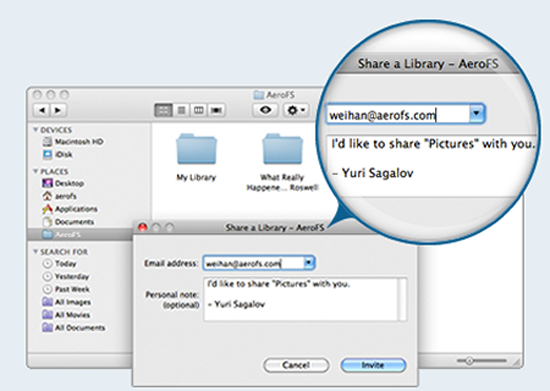Show Past Week search results
The image size is (550, 391).
point(66,289)
